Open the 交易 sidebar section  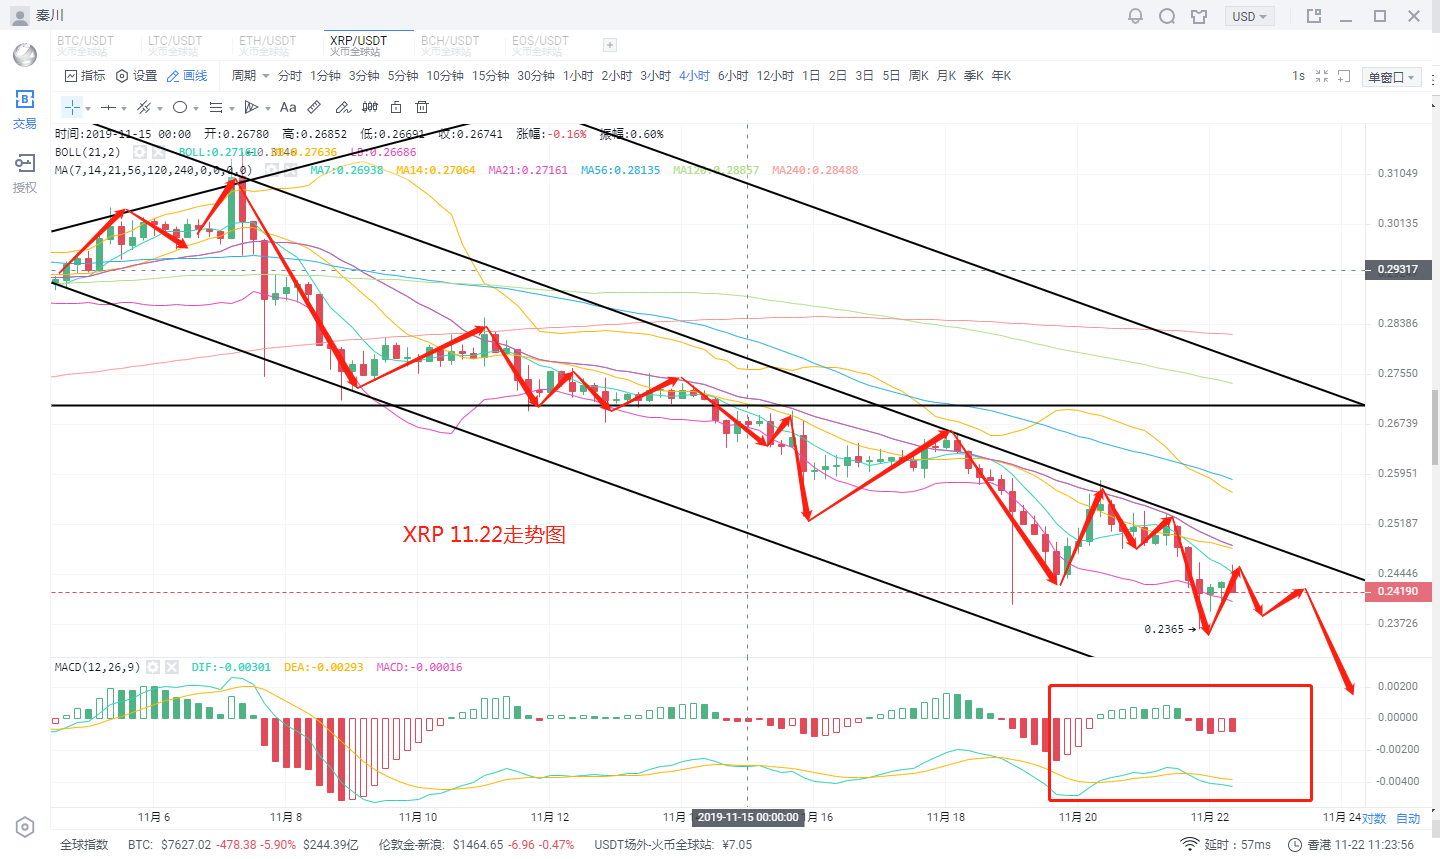pyautogui.click(x=25, y=109)
